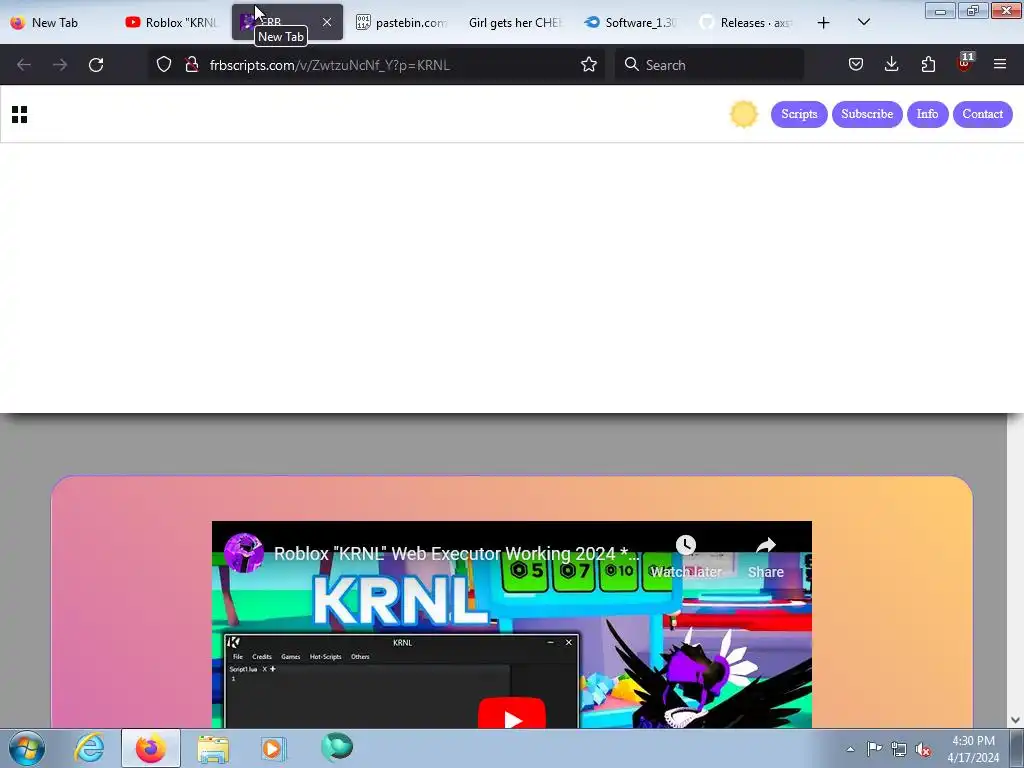Image resolution: width=1024 pixels, height=768 pixels.
Task: Open the site grid menu icon
Action: point(20,114)
